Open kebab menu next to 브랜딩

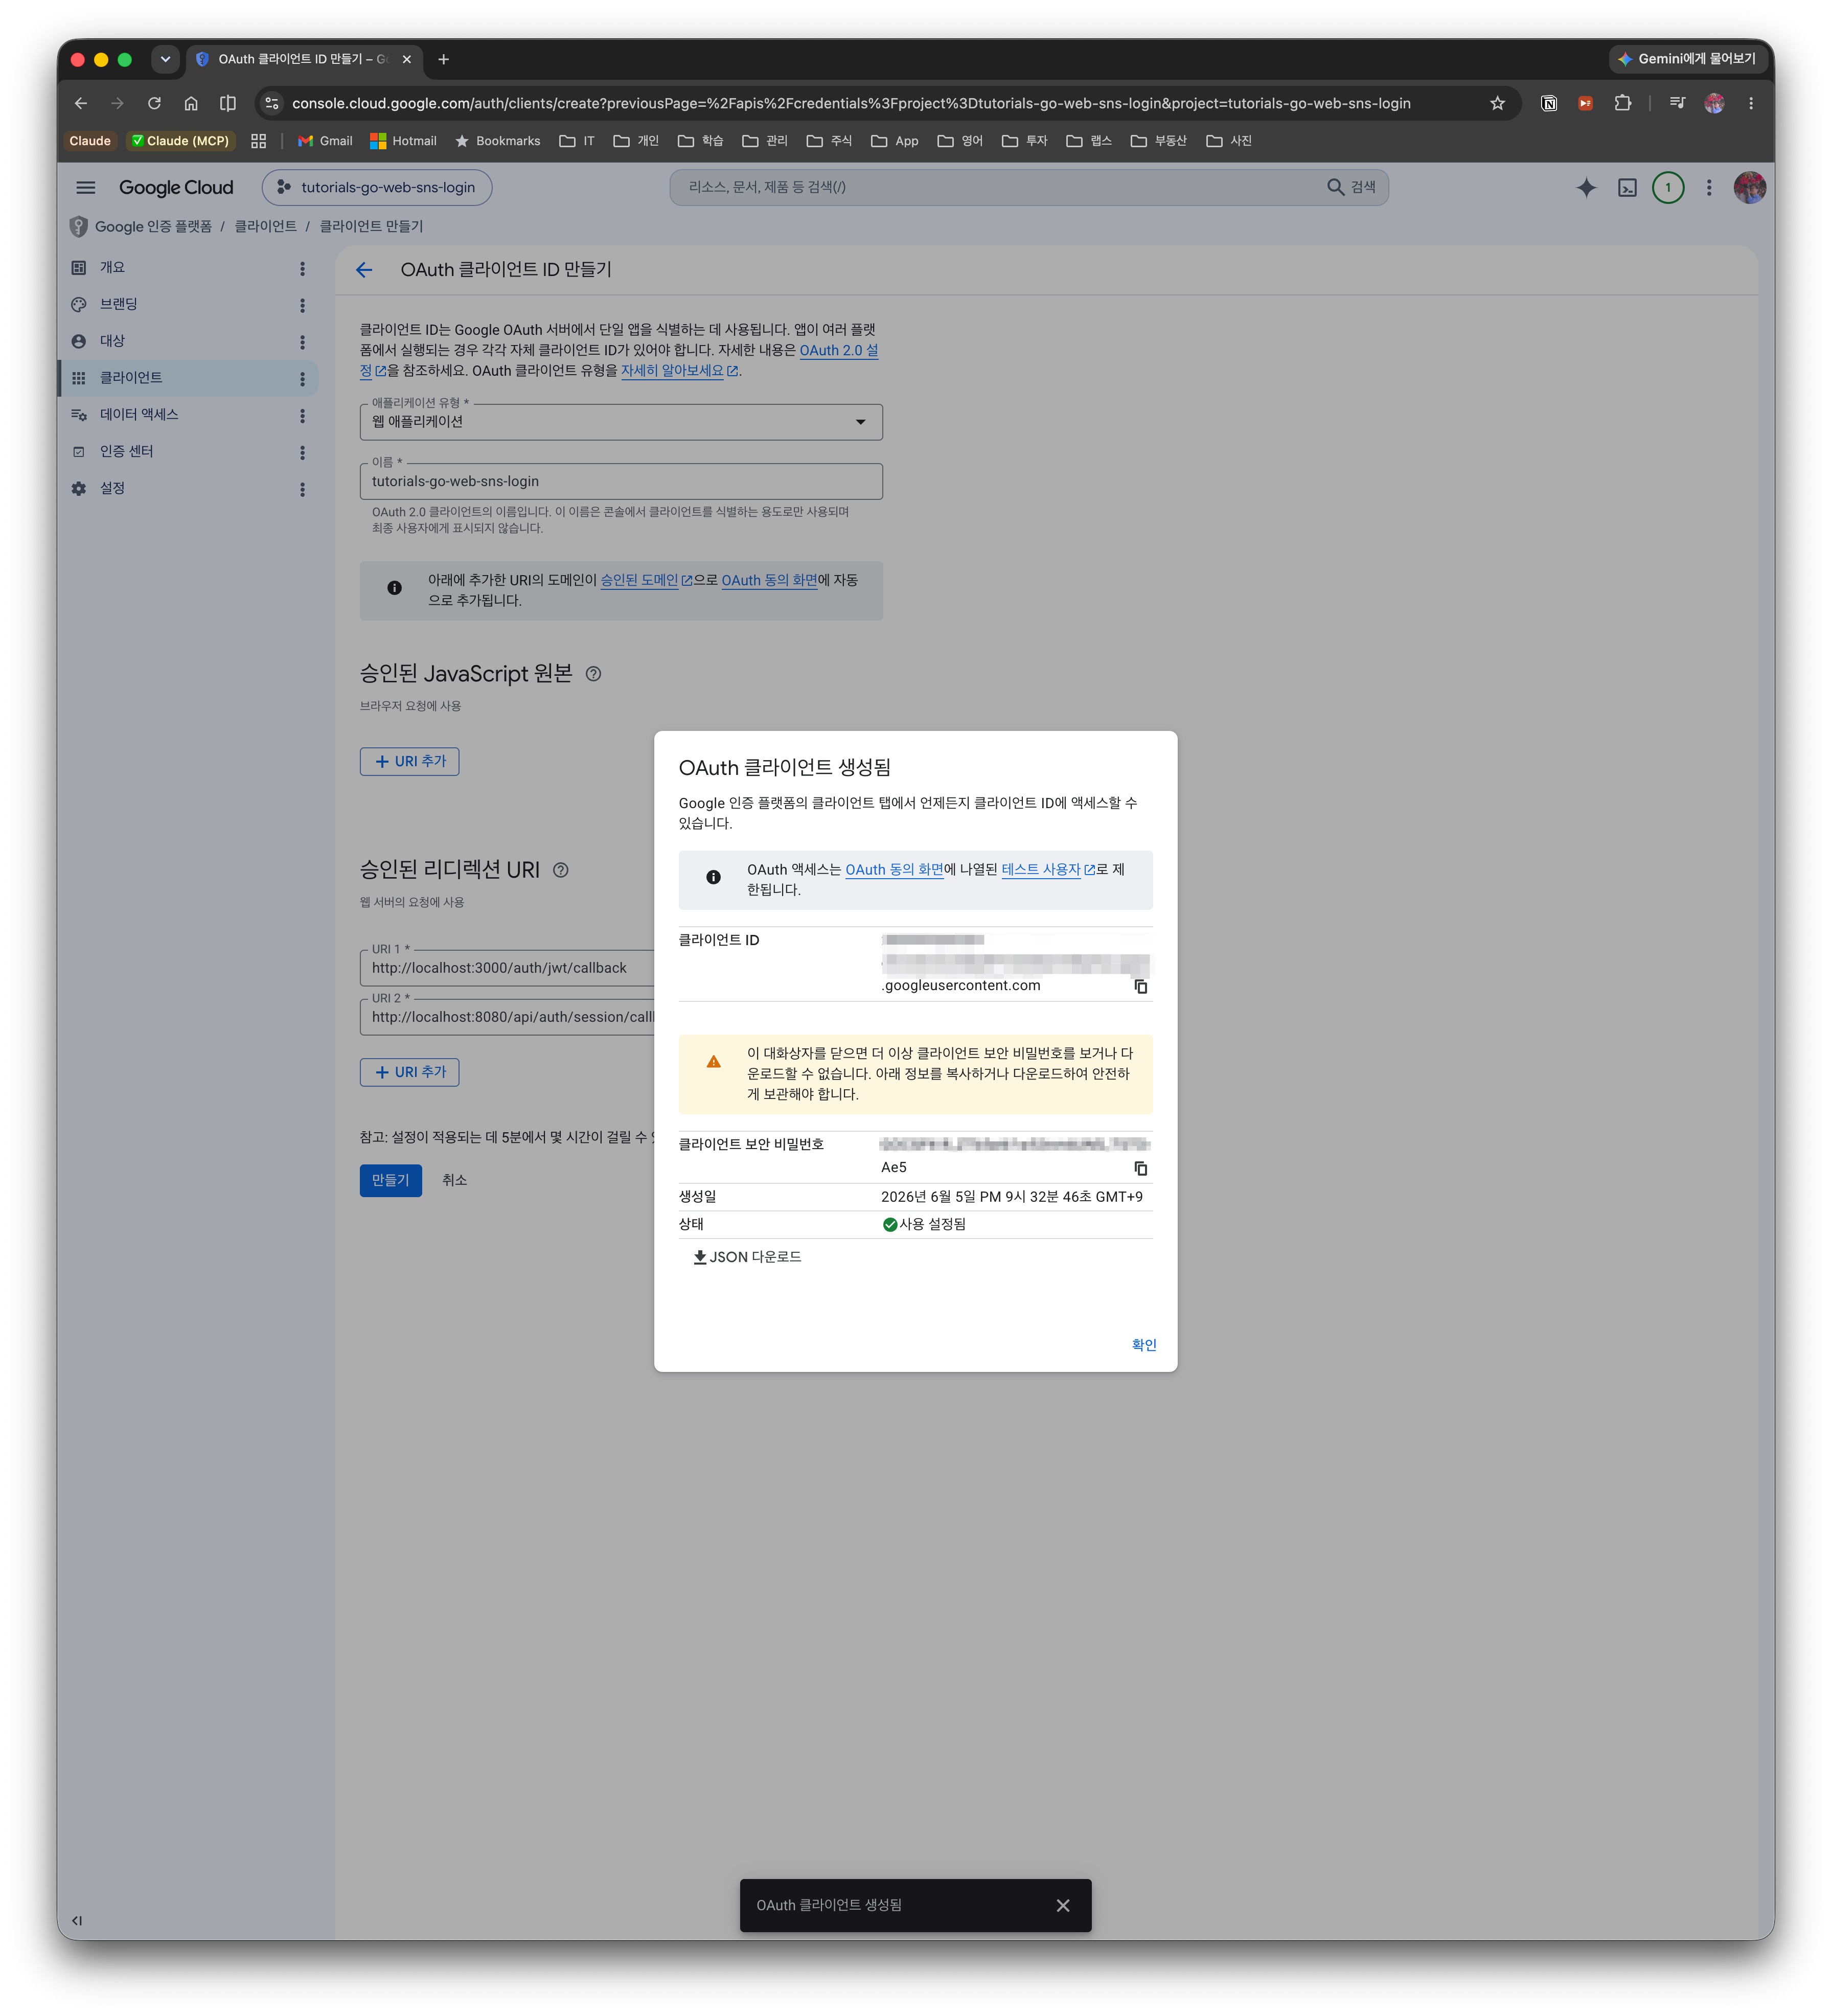(302, 306)
